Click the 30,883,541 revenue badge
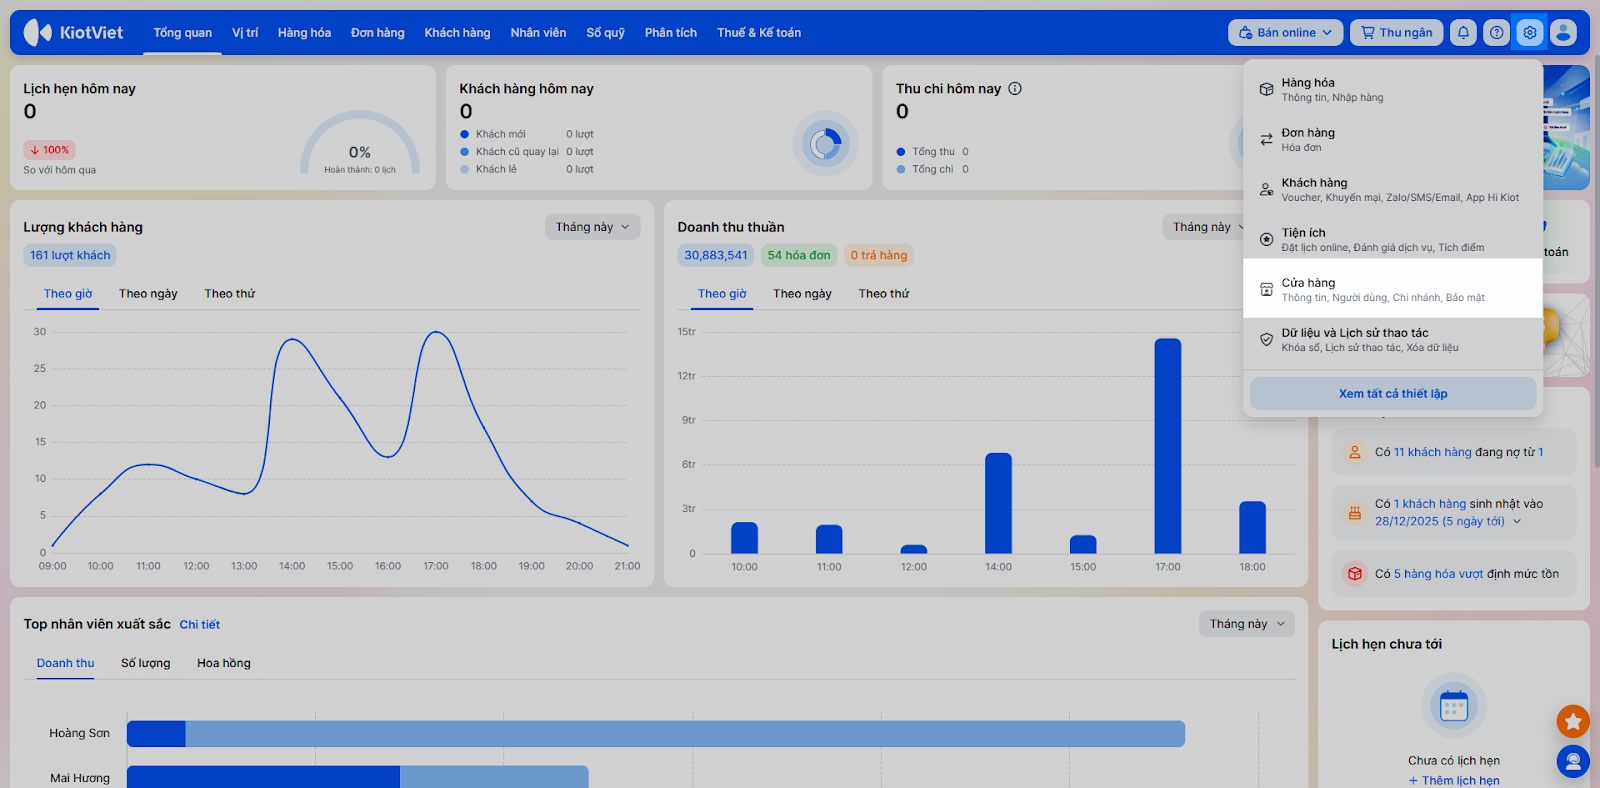Viewport: 1600px width, 788px height. 716,255
